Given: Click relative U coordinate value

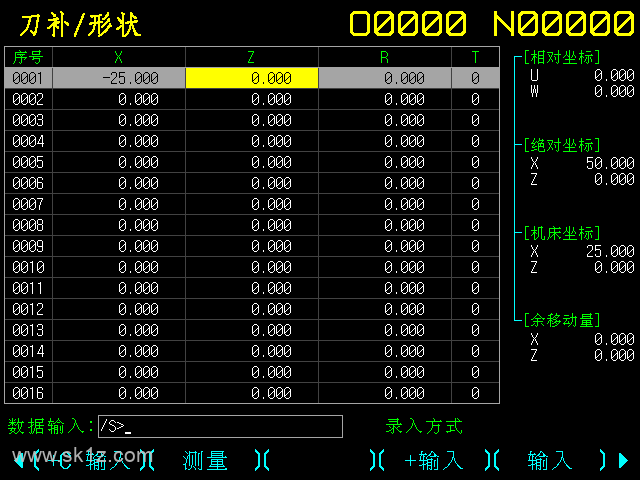Looking at the screenshot, I should click(x=614, y=76).
